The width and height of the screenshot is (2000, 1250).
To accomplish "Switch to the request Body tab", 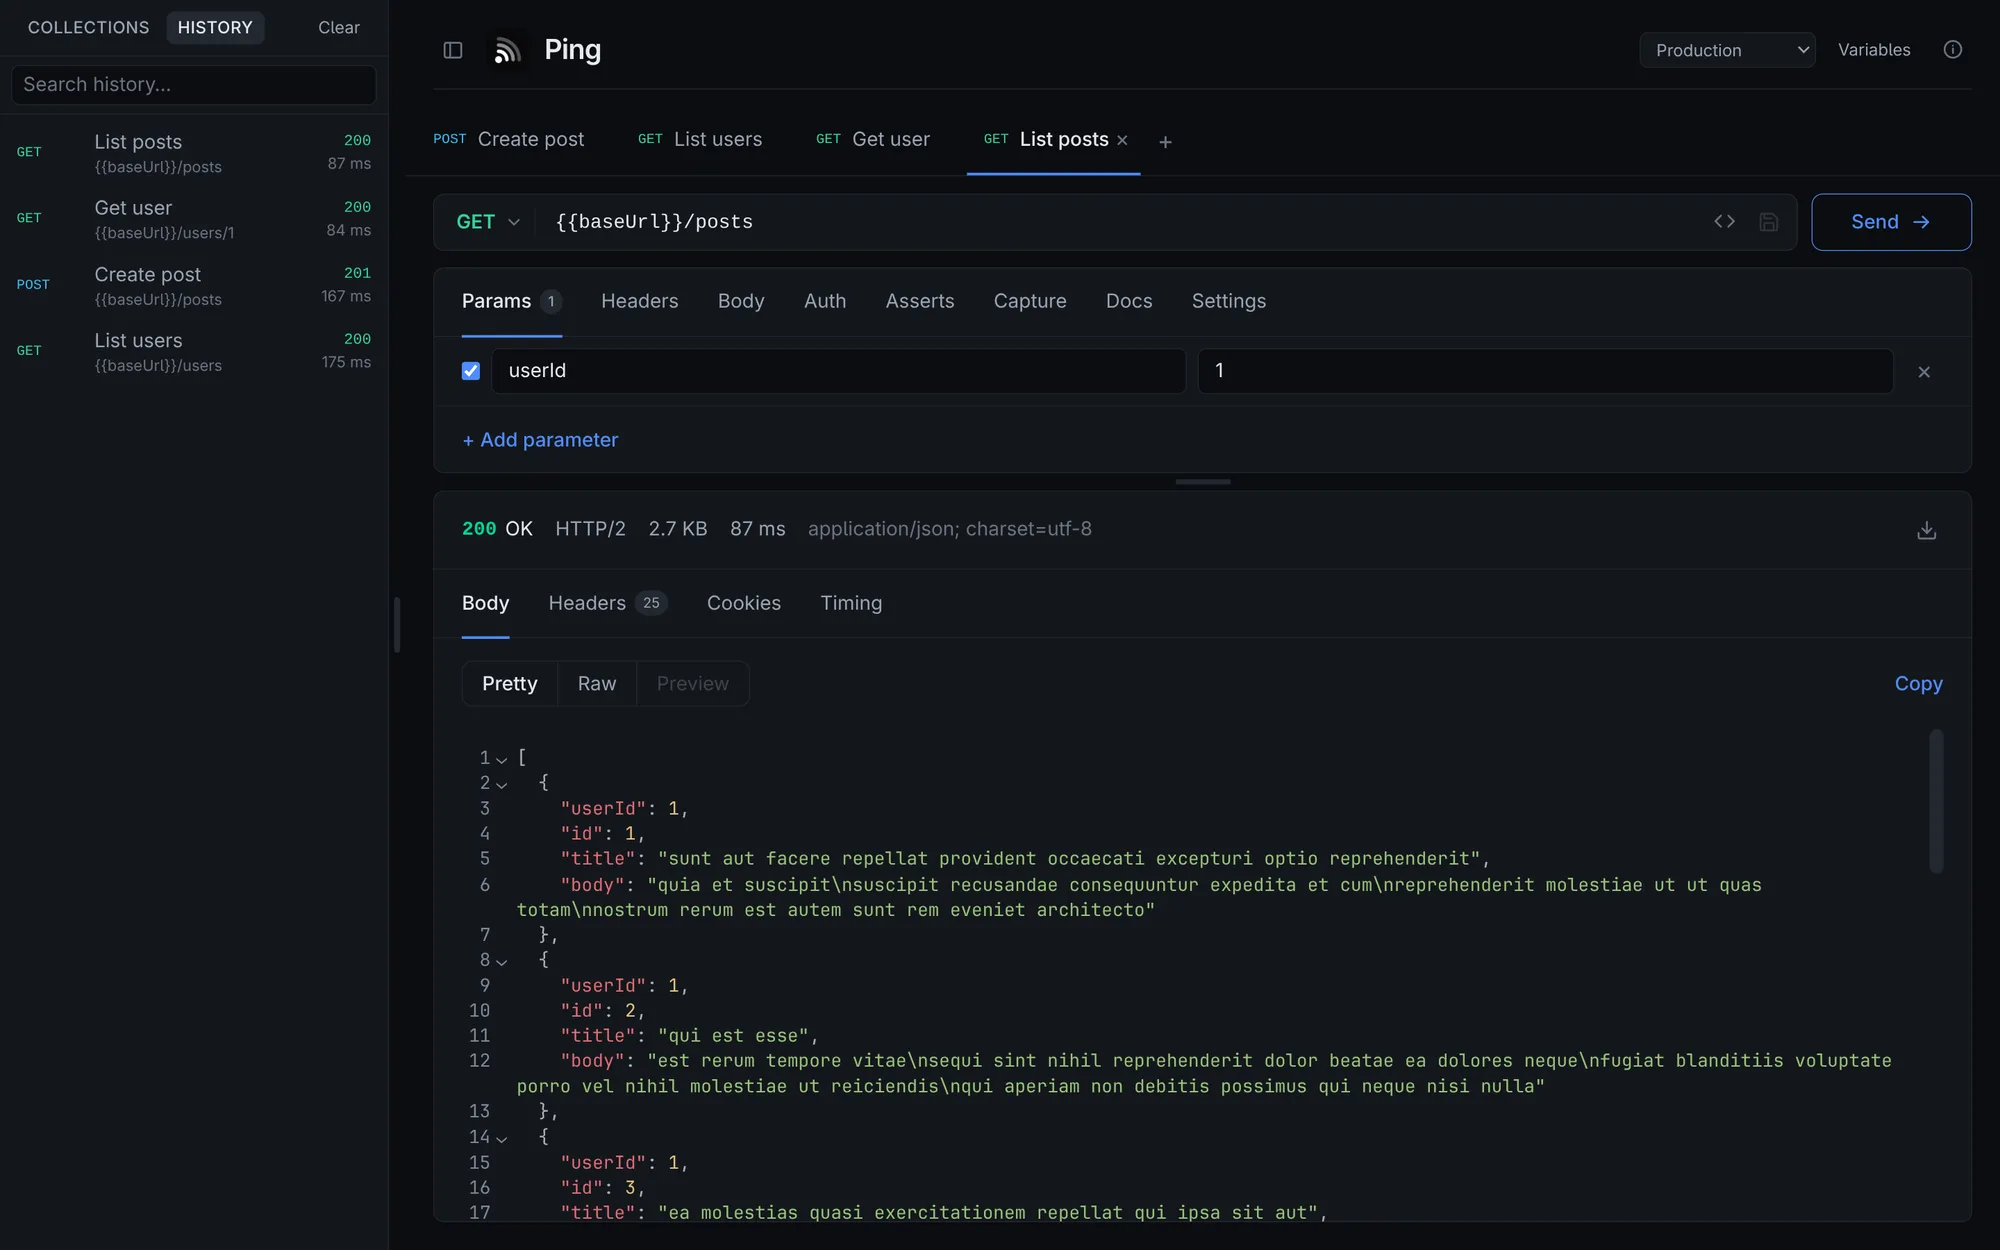I will click(x=741, y=301).
